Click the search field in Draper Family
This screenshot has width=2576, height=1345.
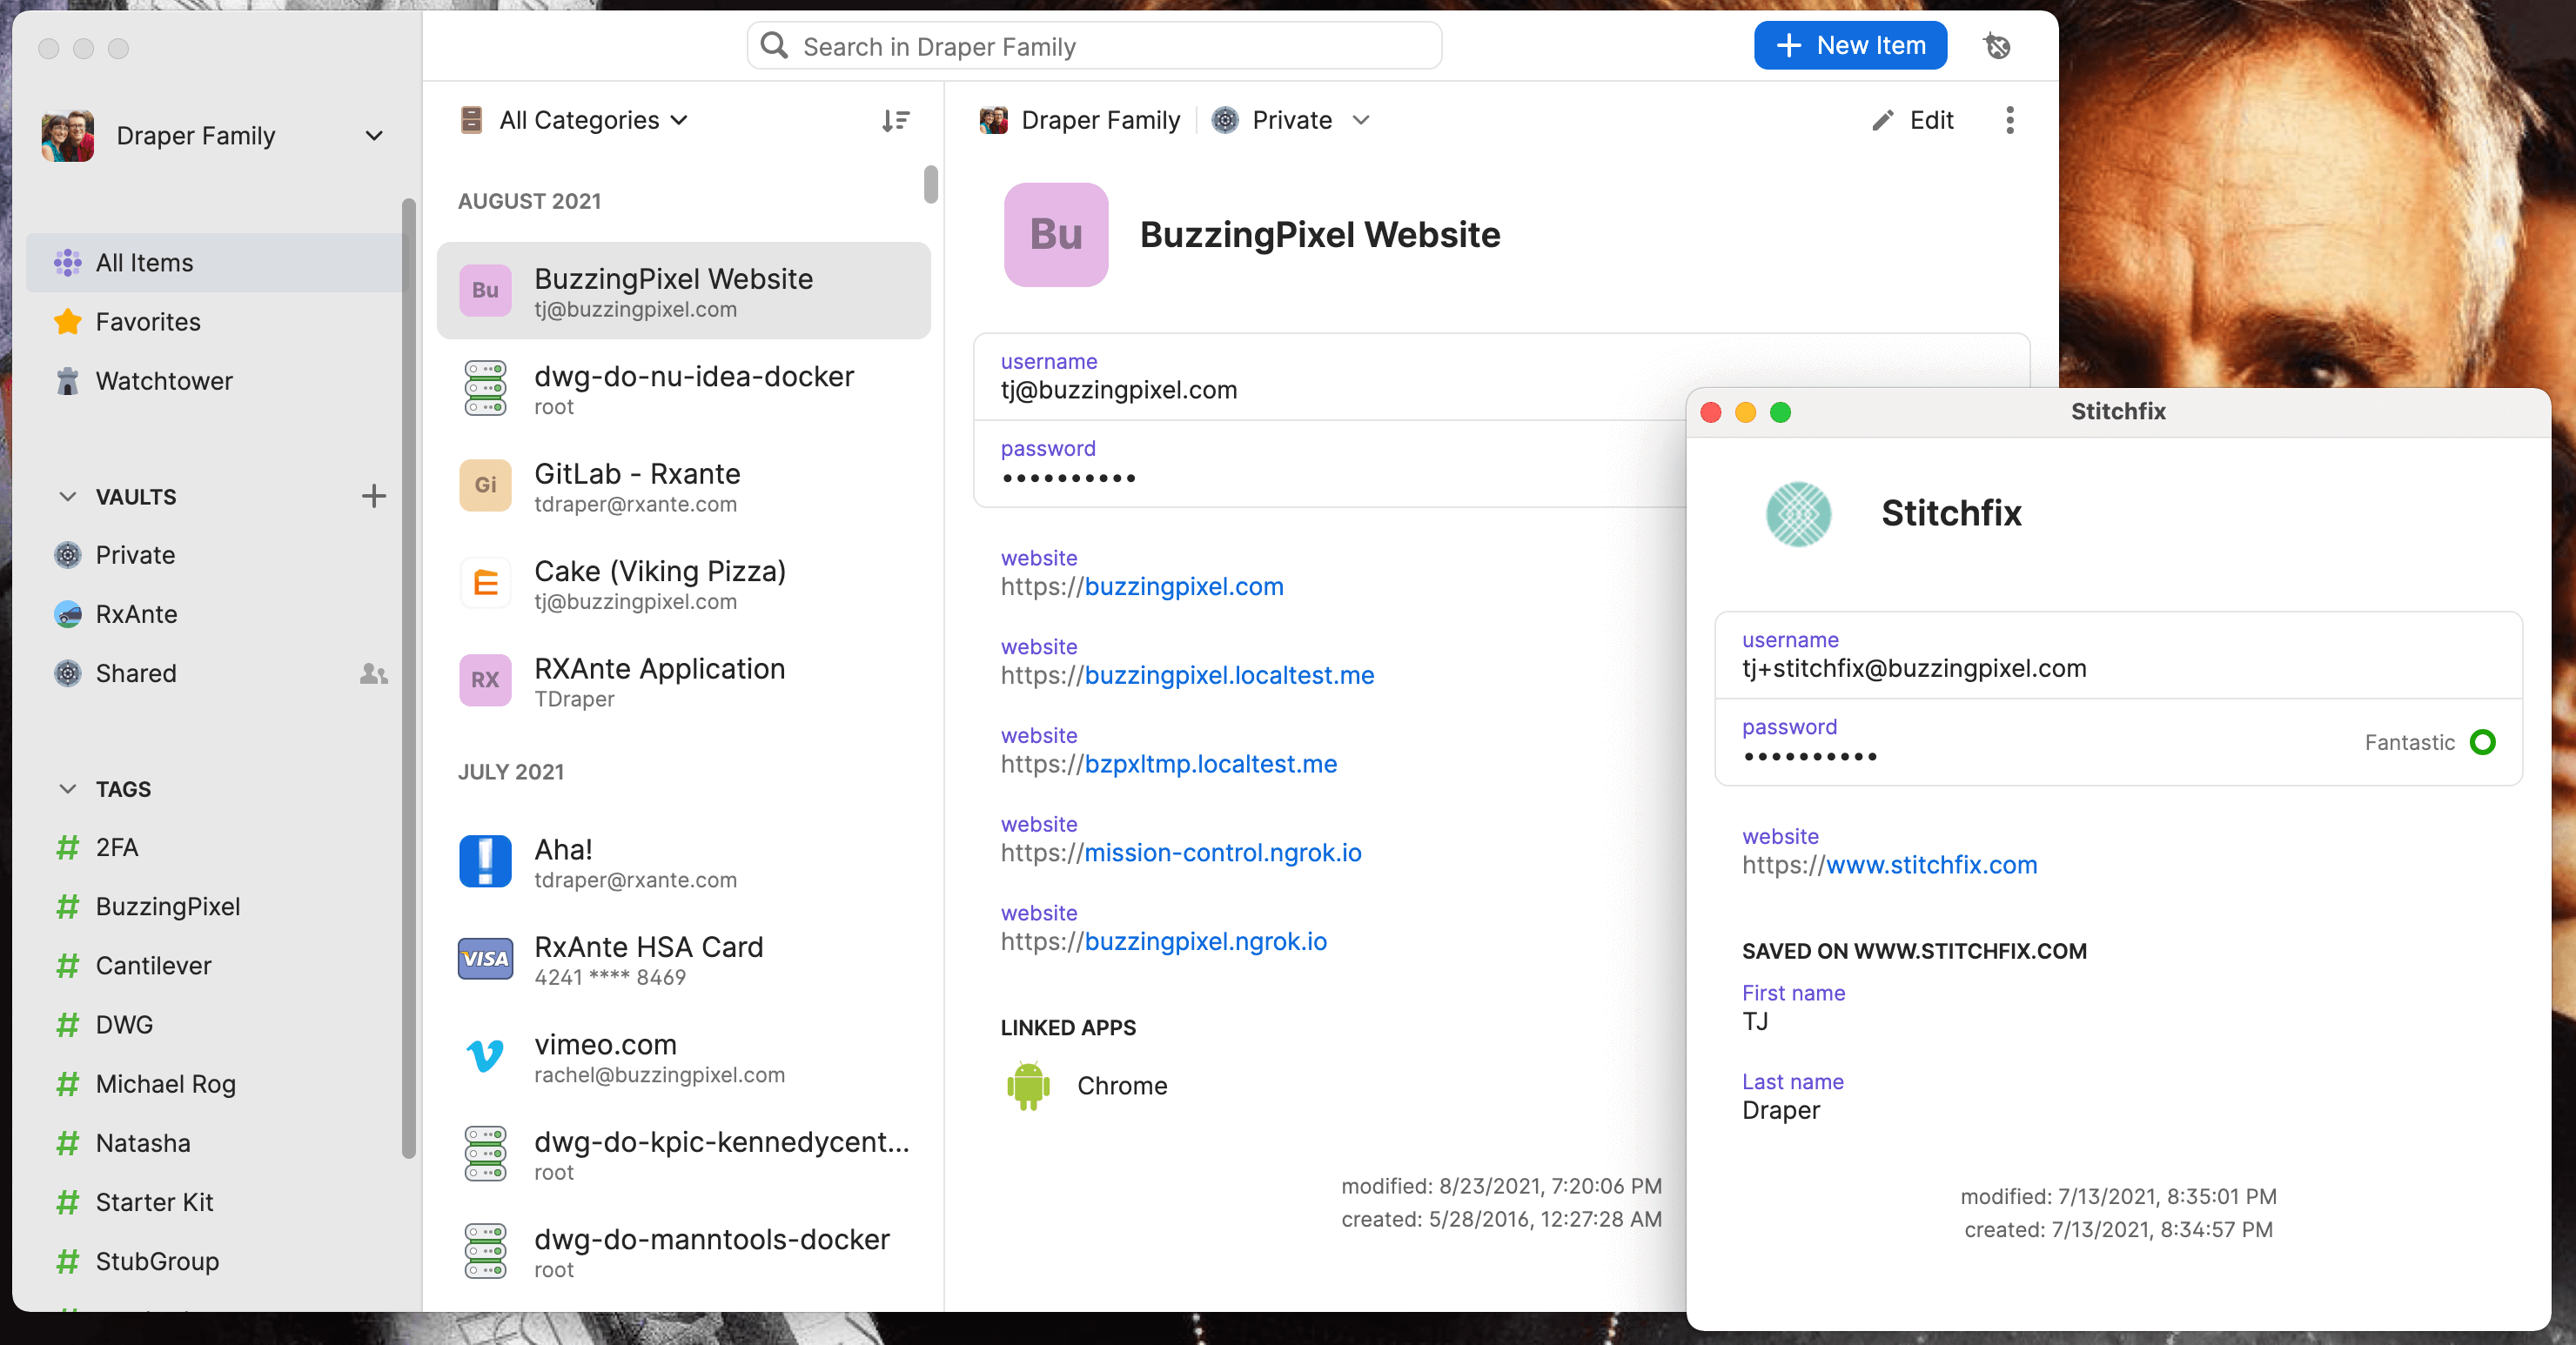(1094, 46)
